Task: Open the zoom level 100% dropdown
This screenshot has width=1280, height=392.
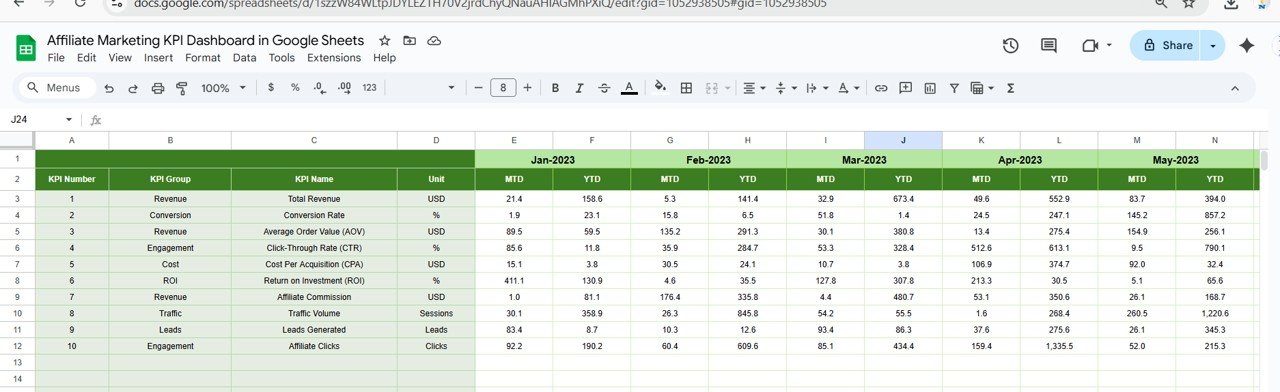Action: pyautogui.click(x=224, y=88)
